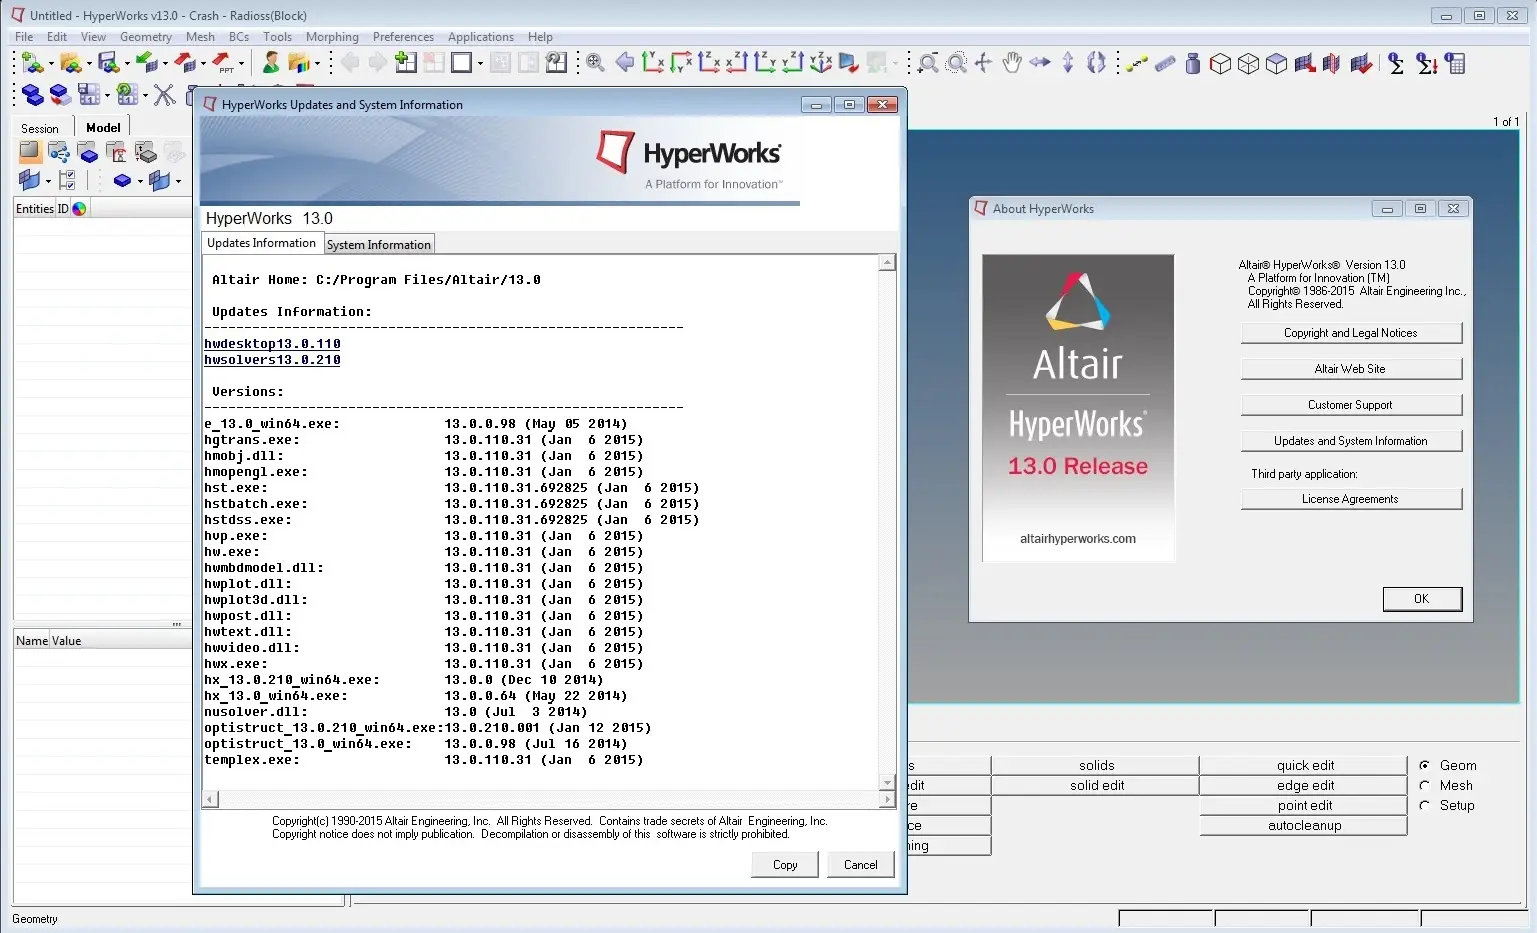Select the Pan hand tool
Screen dimensions: 1537x933
click(x=1012, y=63)
